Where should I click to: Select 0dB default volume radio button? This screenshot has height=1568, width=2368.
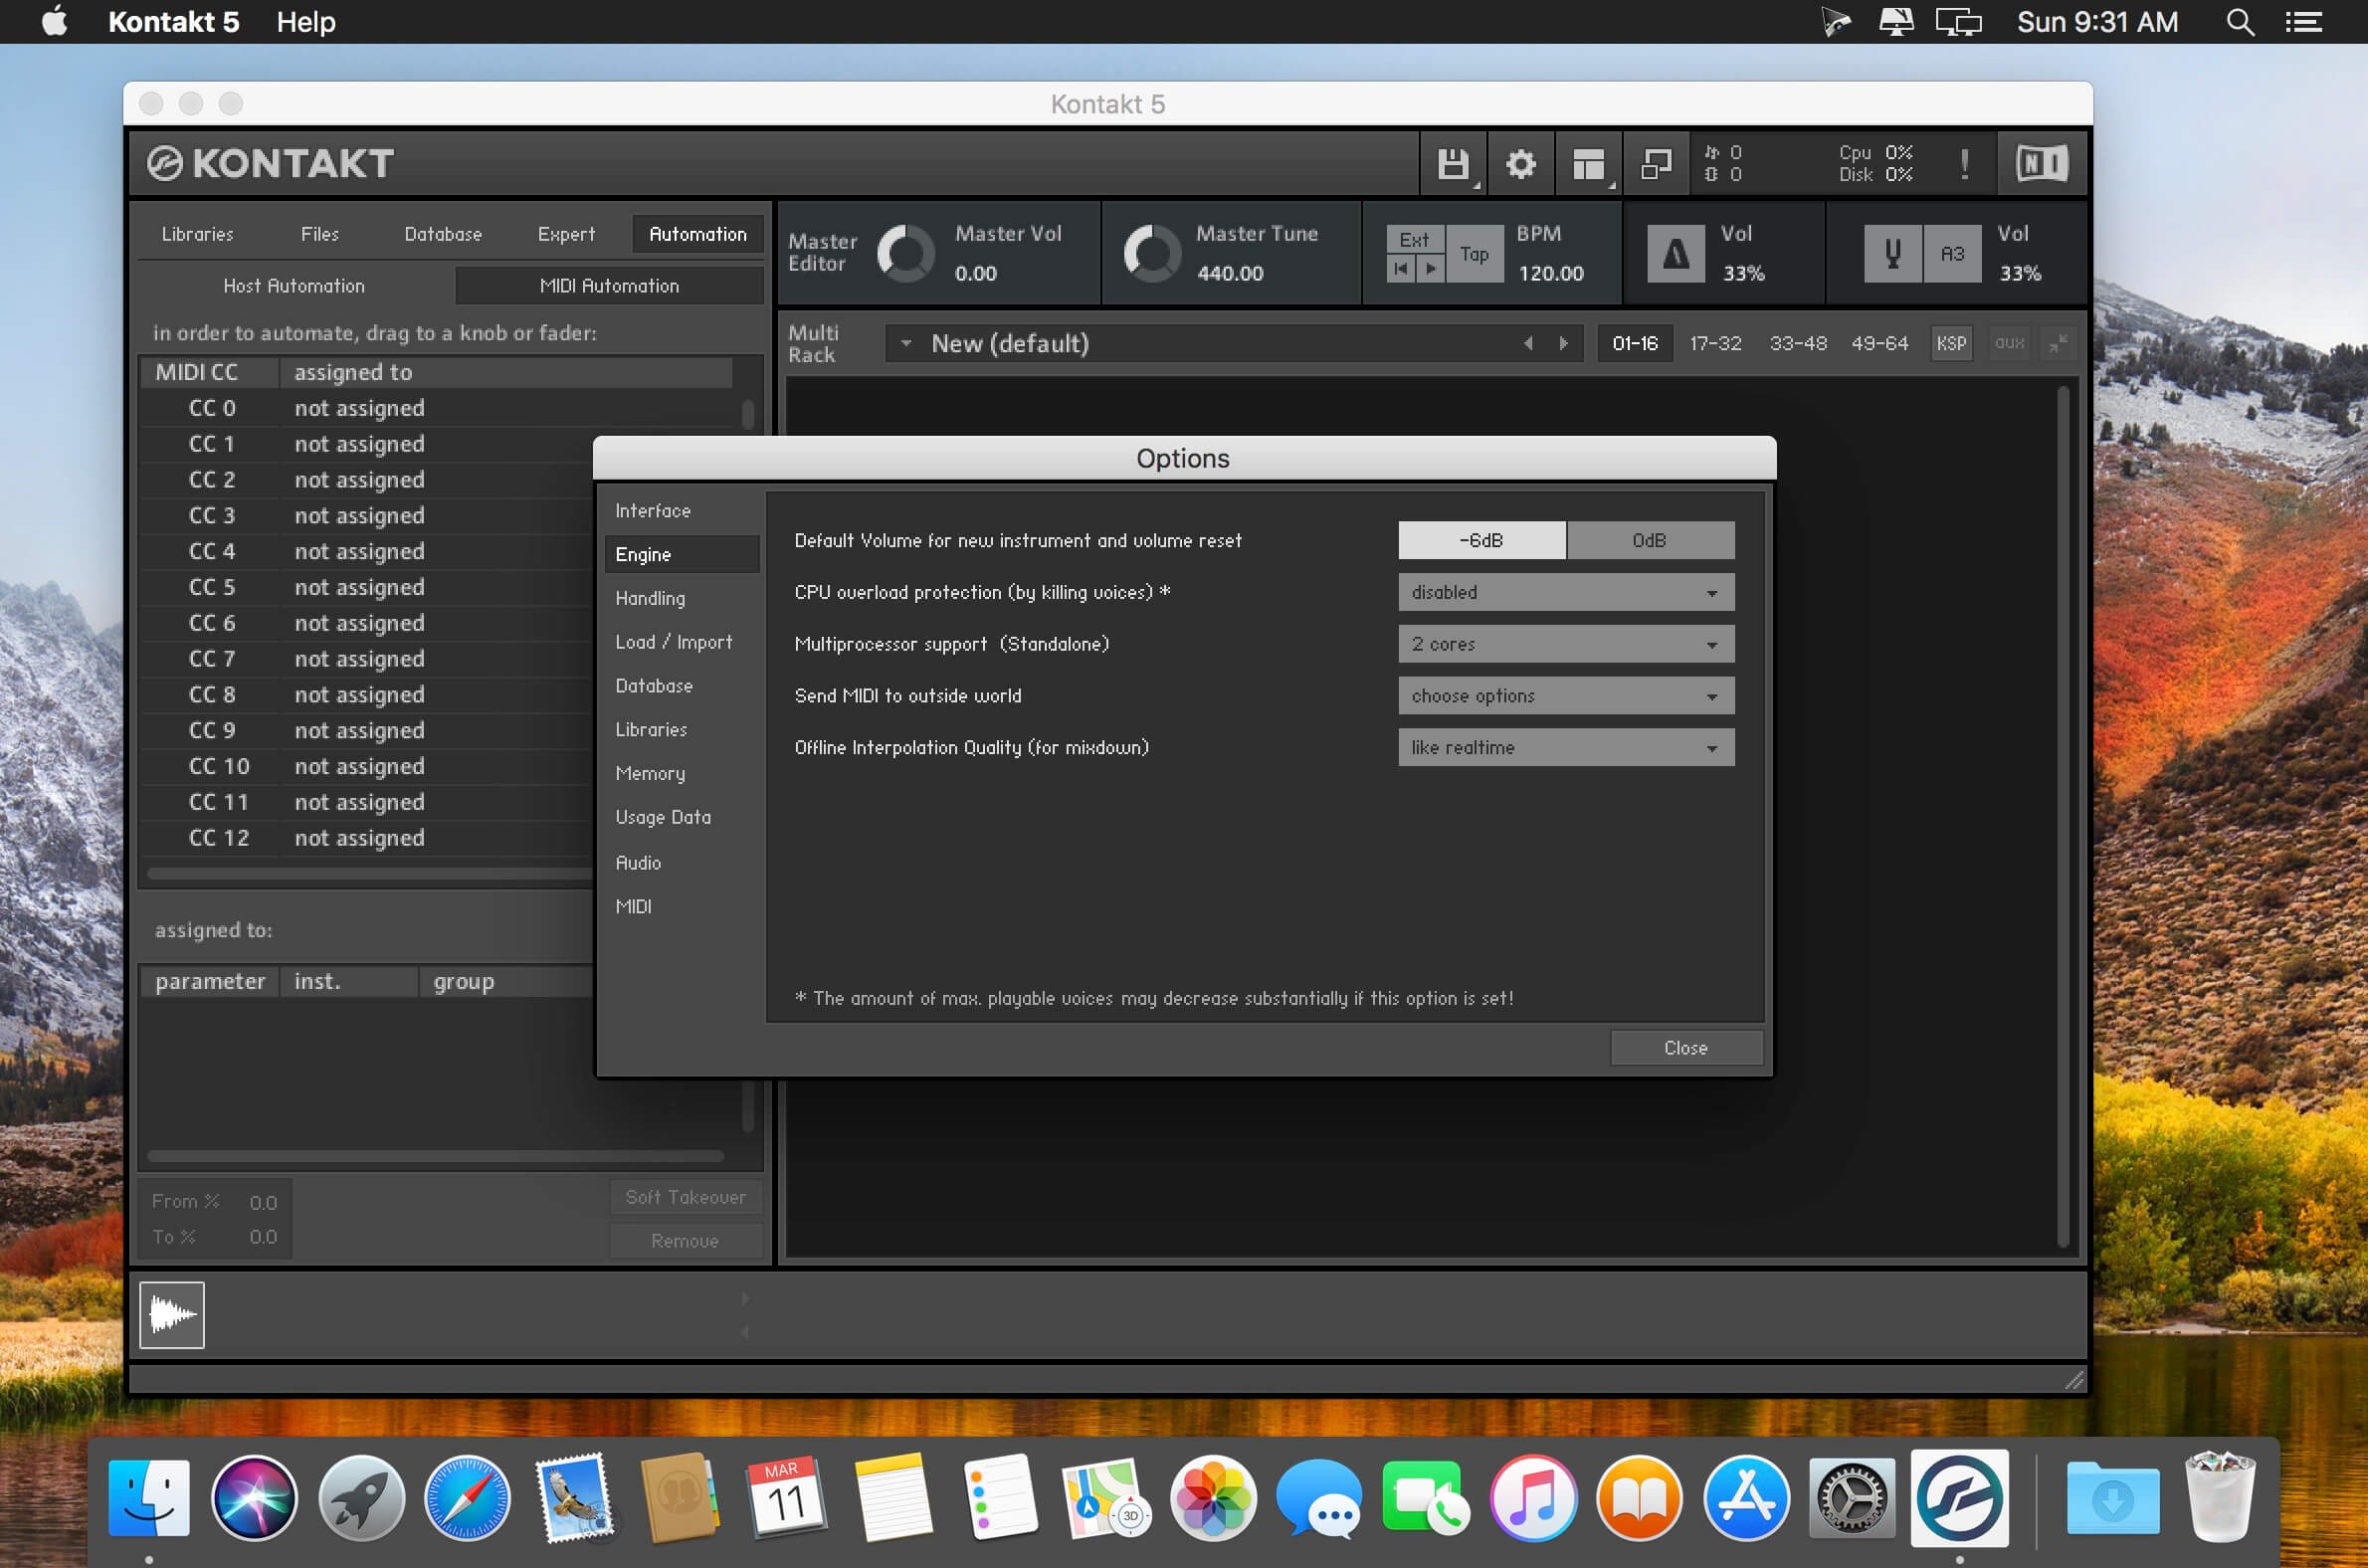pos(1646,539)
